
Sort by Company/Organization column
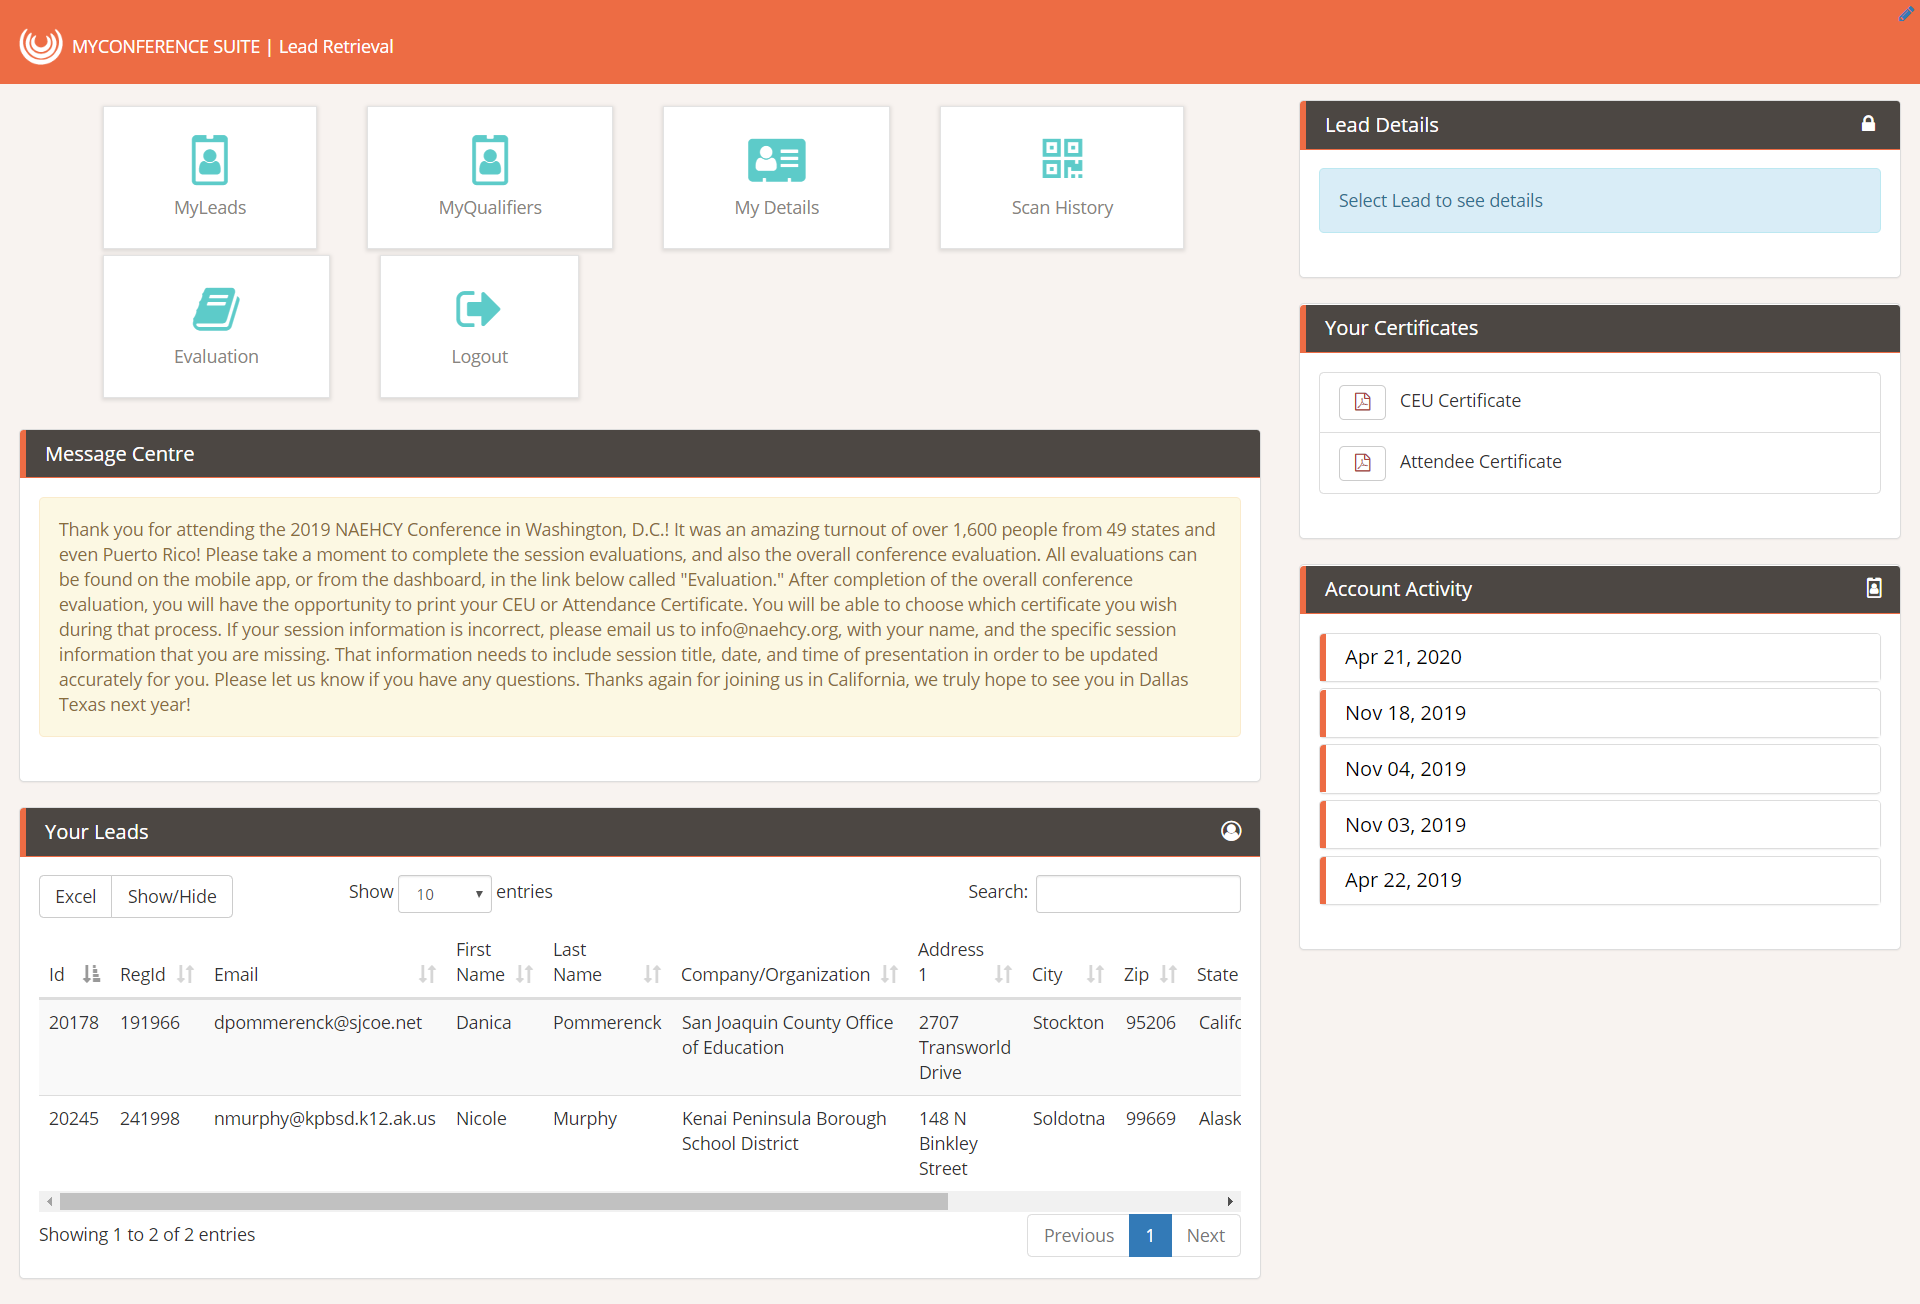788,974
